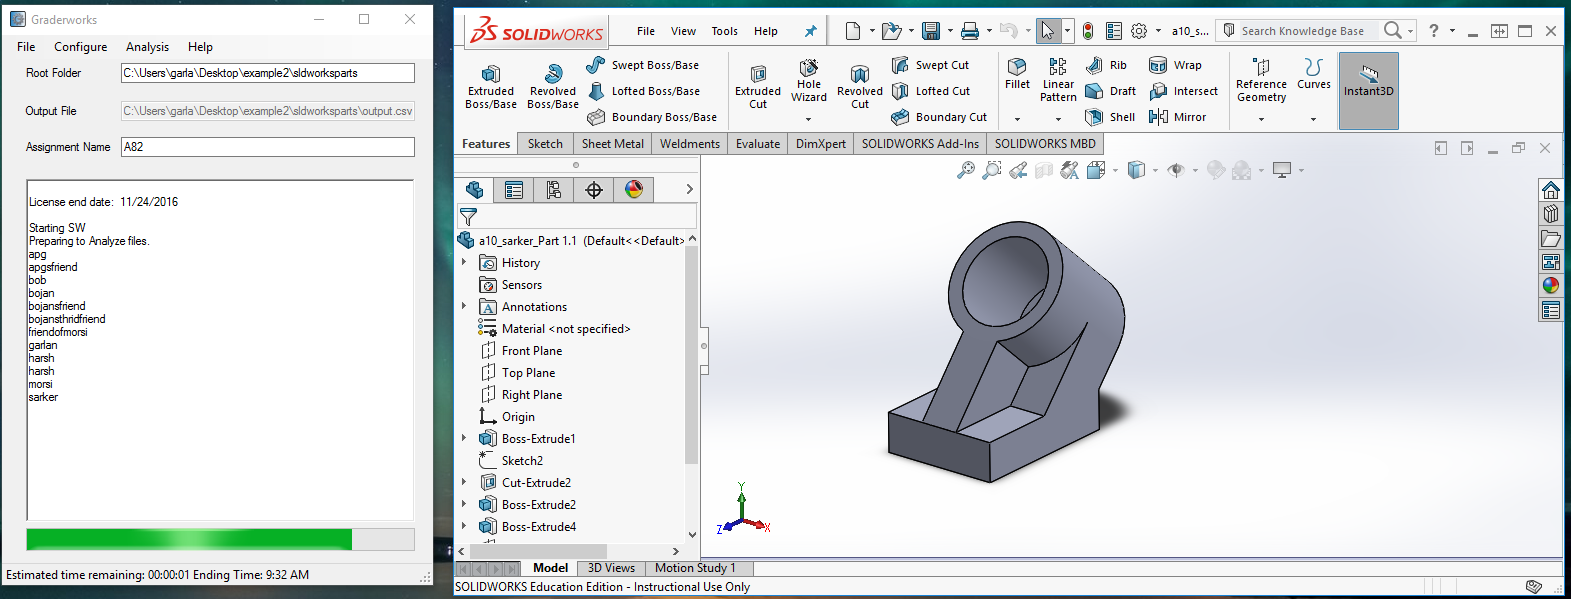Choose the Lofted Cut feature
1571x599 pixels.
(930, 91)
